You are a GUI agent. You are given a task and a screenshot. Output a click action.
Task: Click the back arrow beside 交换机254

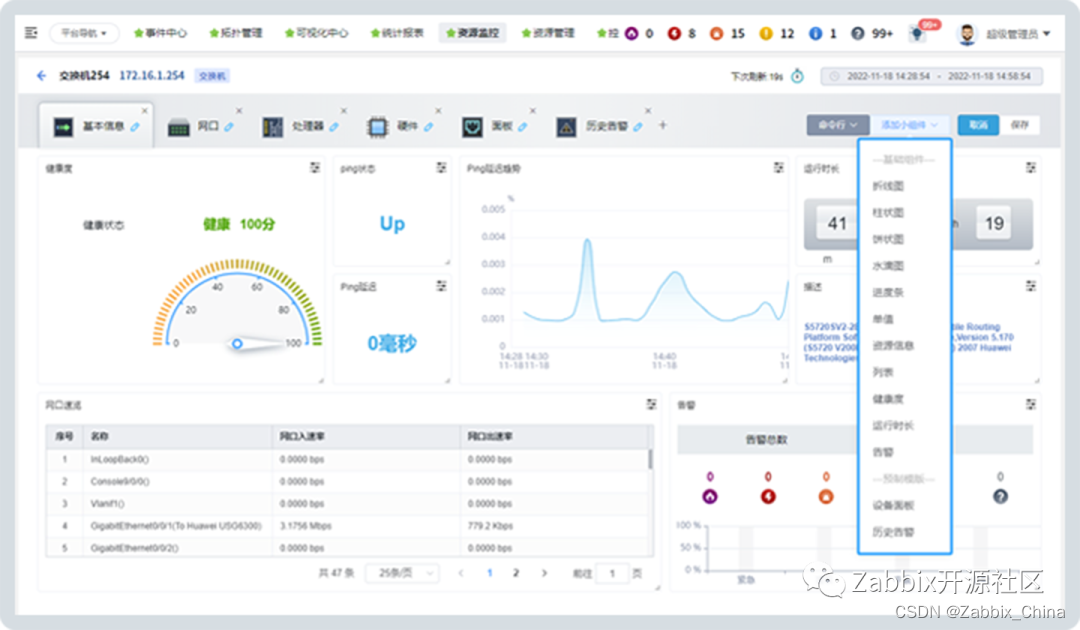point(41,76)
